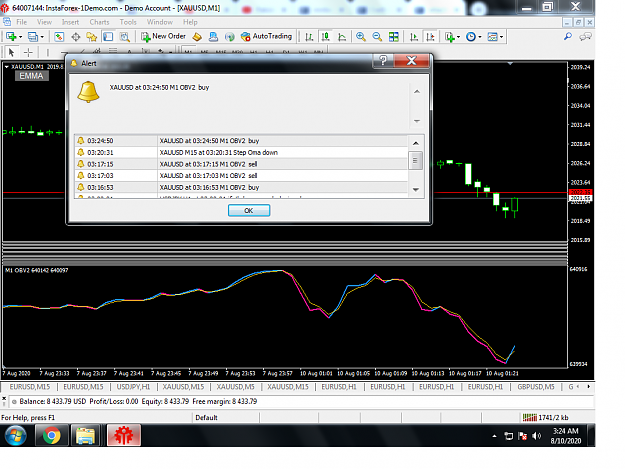The width and height of the screenshot is (625, 469).
Task: Switch to the USDJPY,H1 chart tab
Action: tap(133, 387)
